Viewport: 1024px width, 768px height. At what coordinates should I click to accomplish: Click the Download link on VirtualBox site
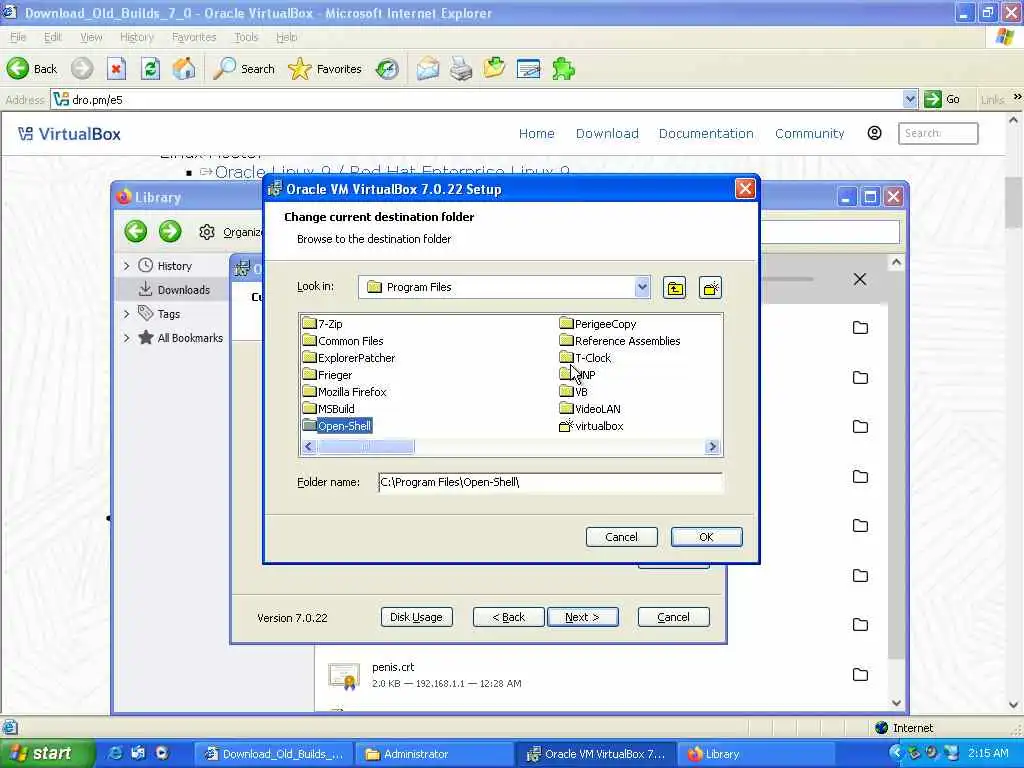click(607, 133)
